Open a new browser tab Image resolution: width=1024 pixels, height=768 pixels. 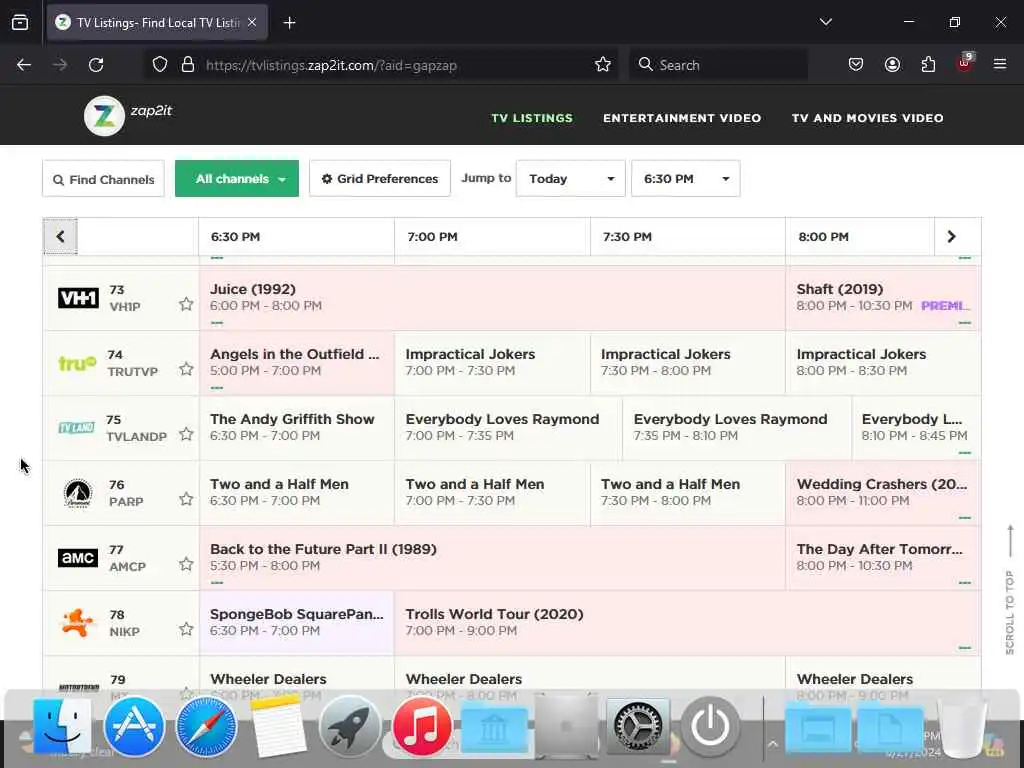[289, 23]
